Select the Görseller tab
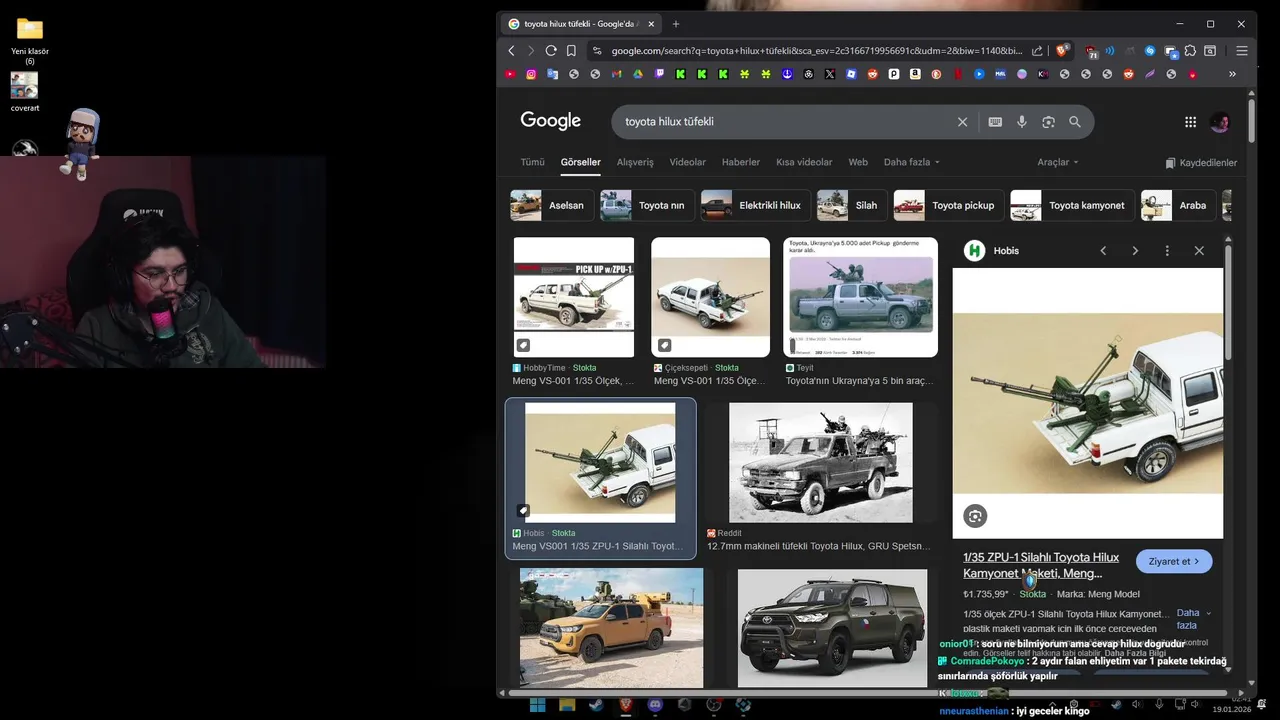Viewport: 1280px width, 720px height. (580, 162)
